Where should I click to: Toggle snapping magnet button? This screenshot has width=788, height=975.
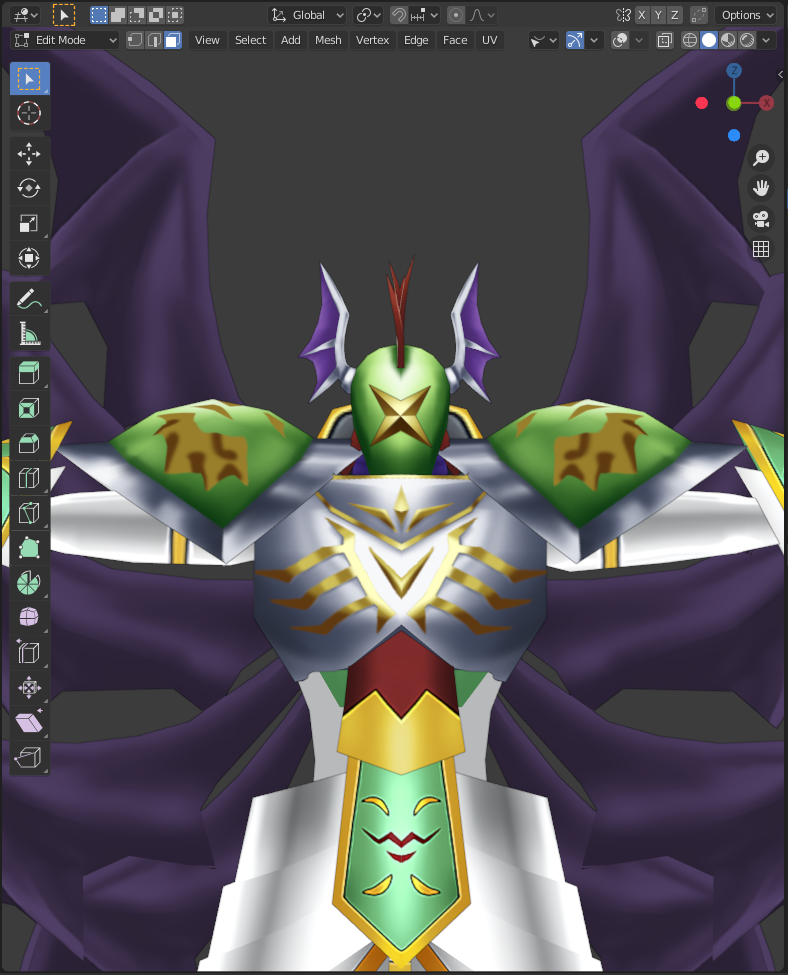pyautogui.click(x=399, y=15)
